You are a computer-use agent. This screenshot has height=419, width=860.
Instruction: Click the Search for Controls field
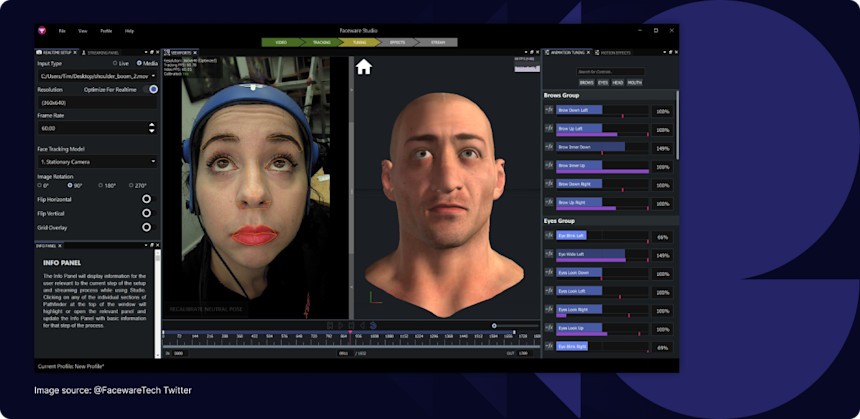click(x=610, y=72)
